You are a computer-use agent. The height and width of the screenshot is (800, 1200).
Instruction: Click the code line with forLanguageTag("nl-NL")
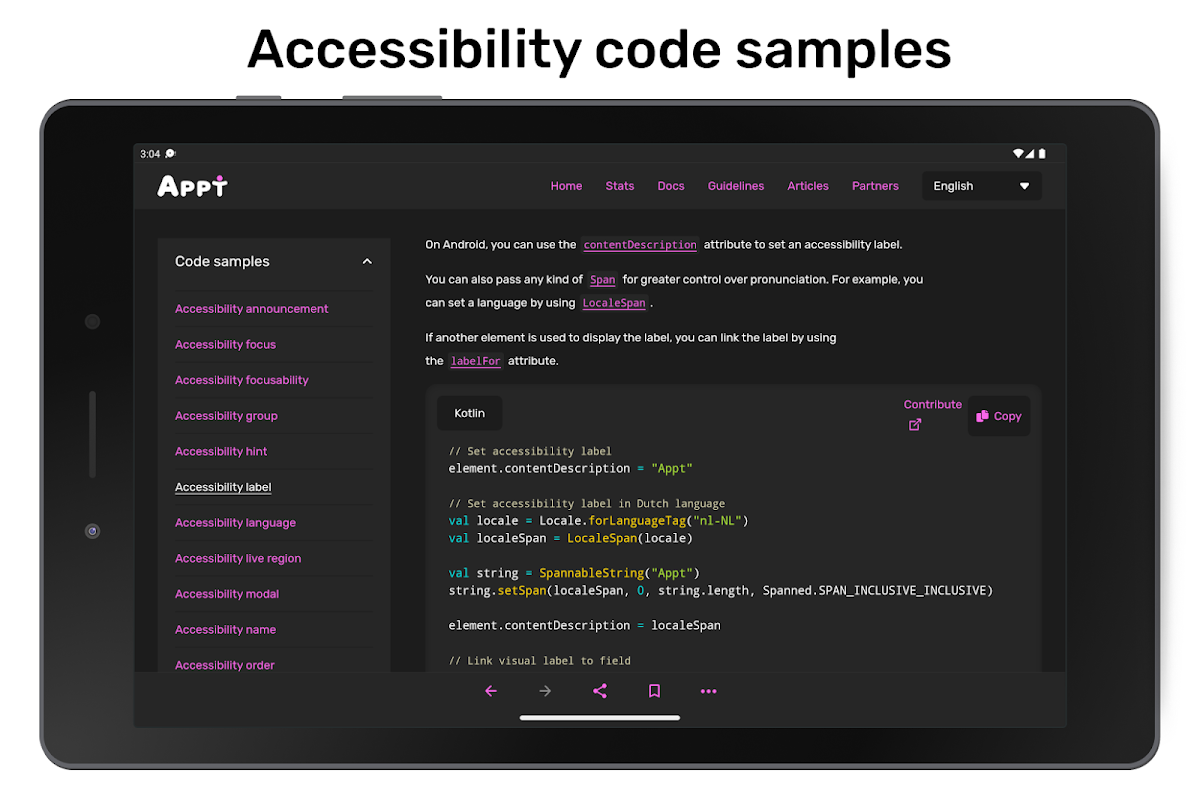pyautogui.click(x=599, y=521)
